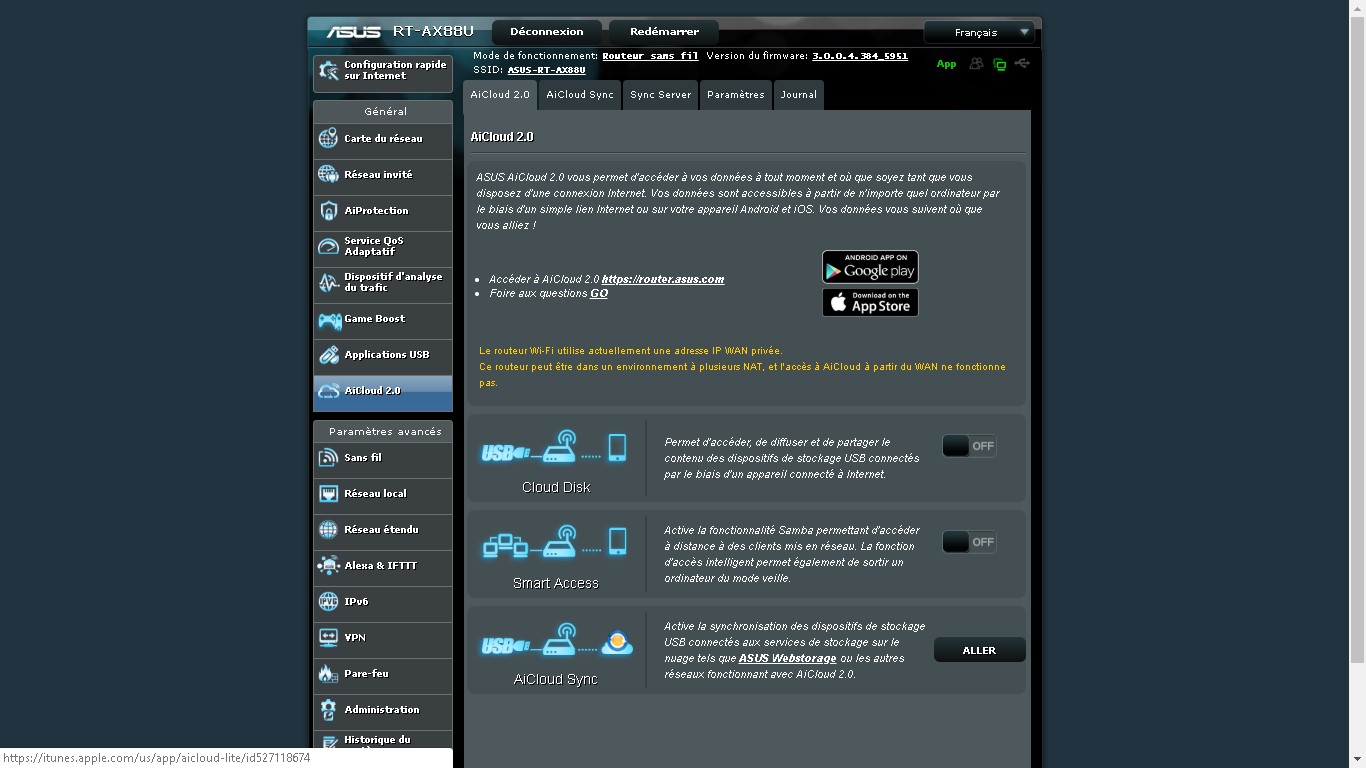Open the ASUS Webstorage link
This screenshot has width=1366, height=768.
(788, 658)
